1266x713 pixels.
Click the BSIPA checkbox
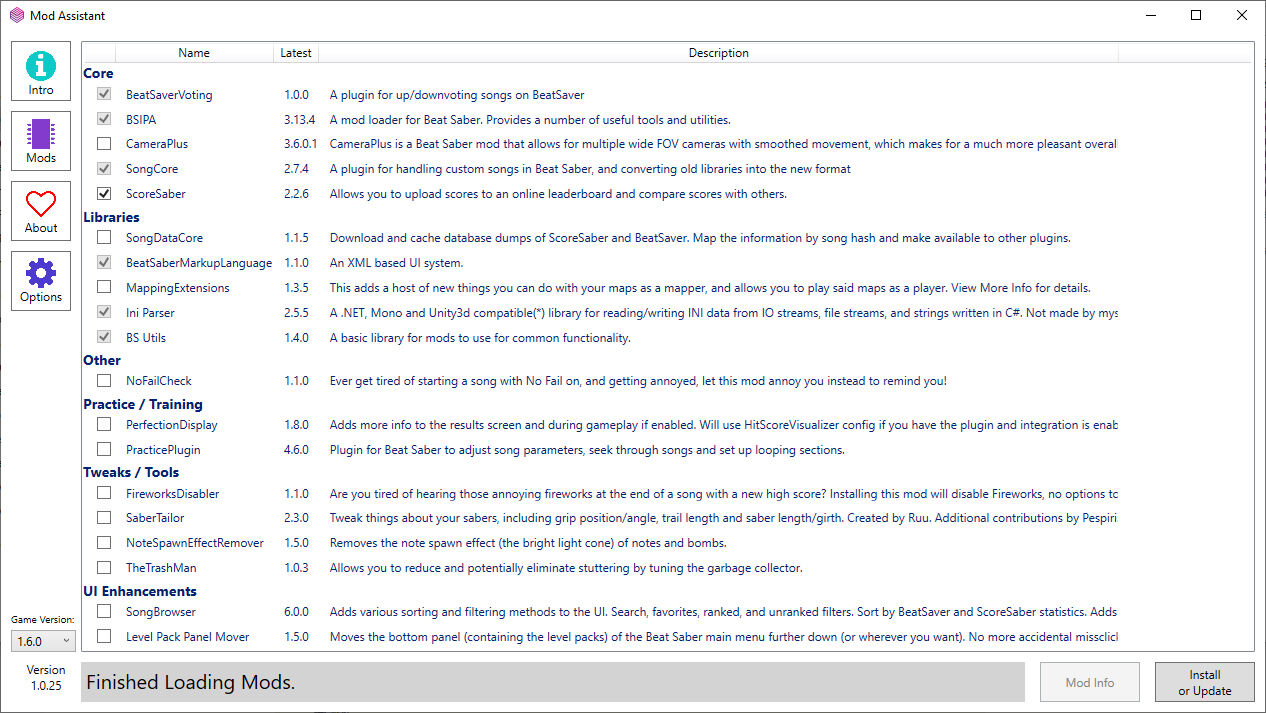(x=104, y=120)
